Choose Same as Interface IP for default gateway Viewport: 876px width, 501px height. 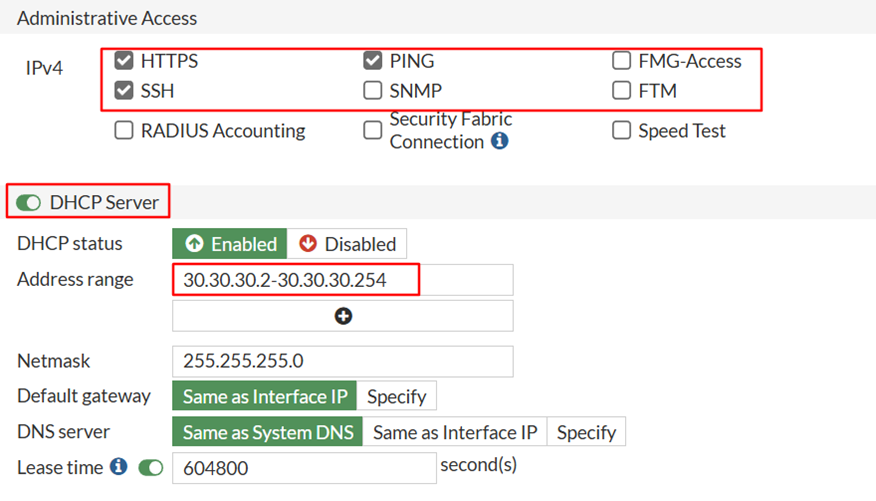[x=264, y=396]
